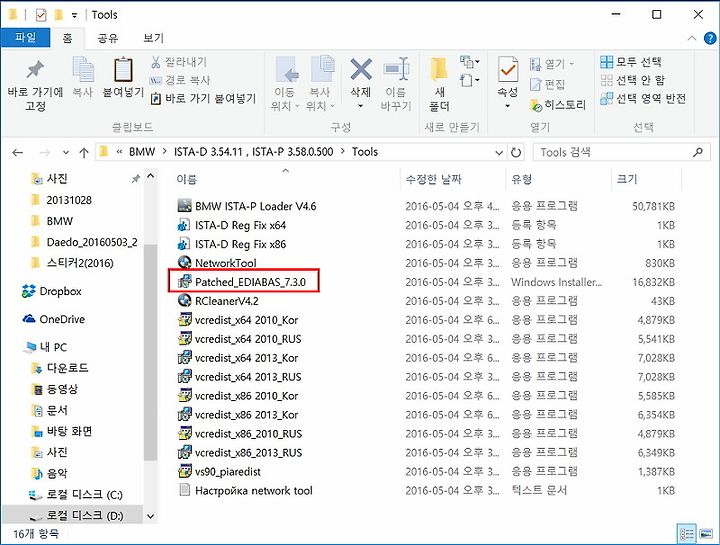Switch to the large icons view button
Viewport: 720px width, 545px height.
point(705,534)
